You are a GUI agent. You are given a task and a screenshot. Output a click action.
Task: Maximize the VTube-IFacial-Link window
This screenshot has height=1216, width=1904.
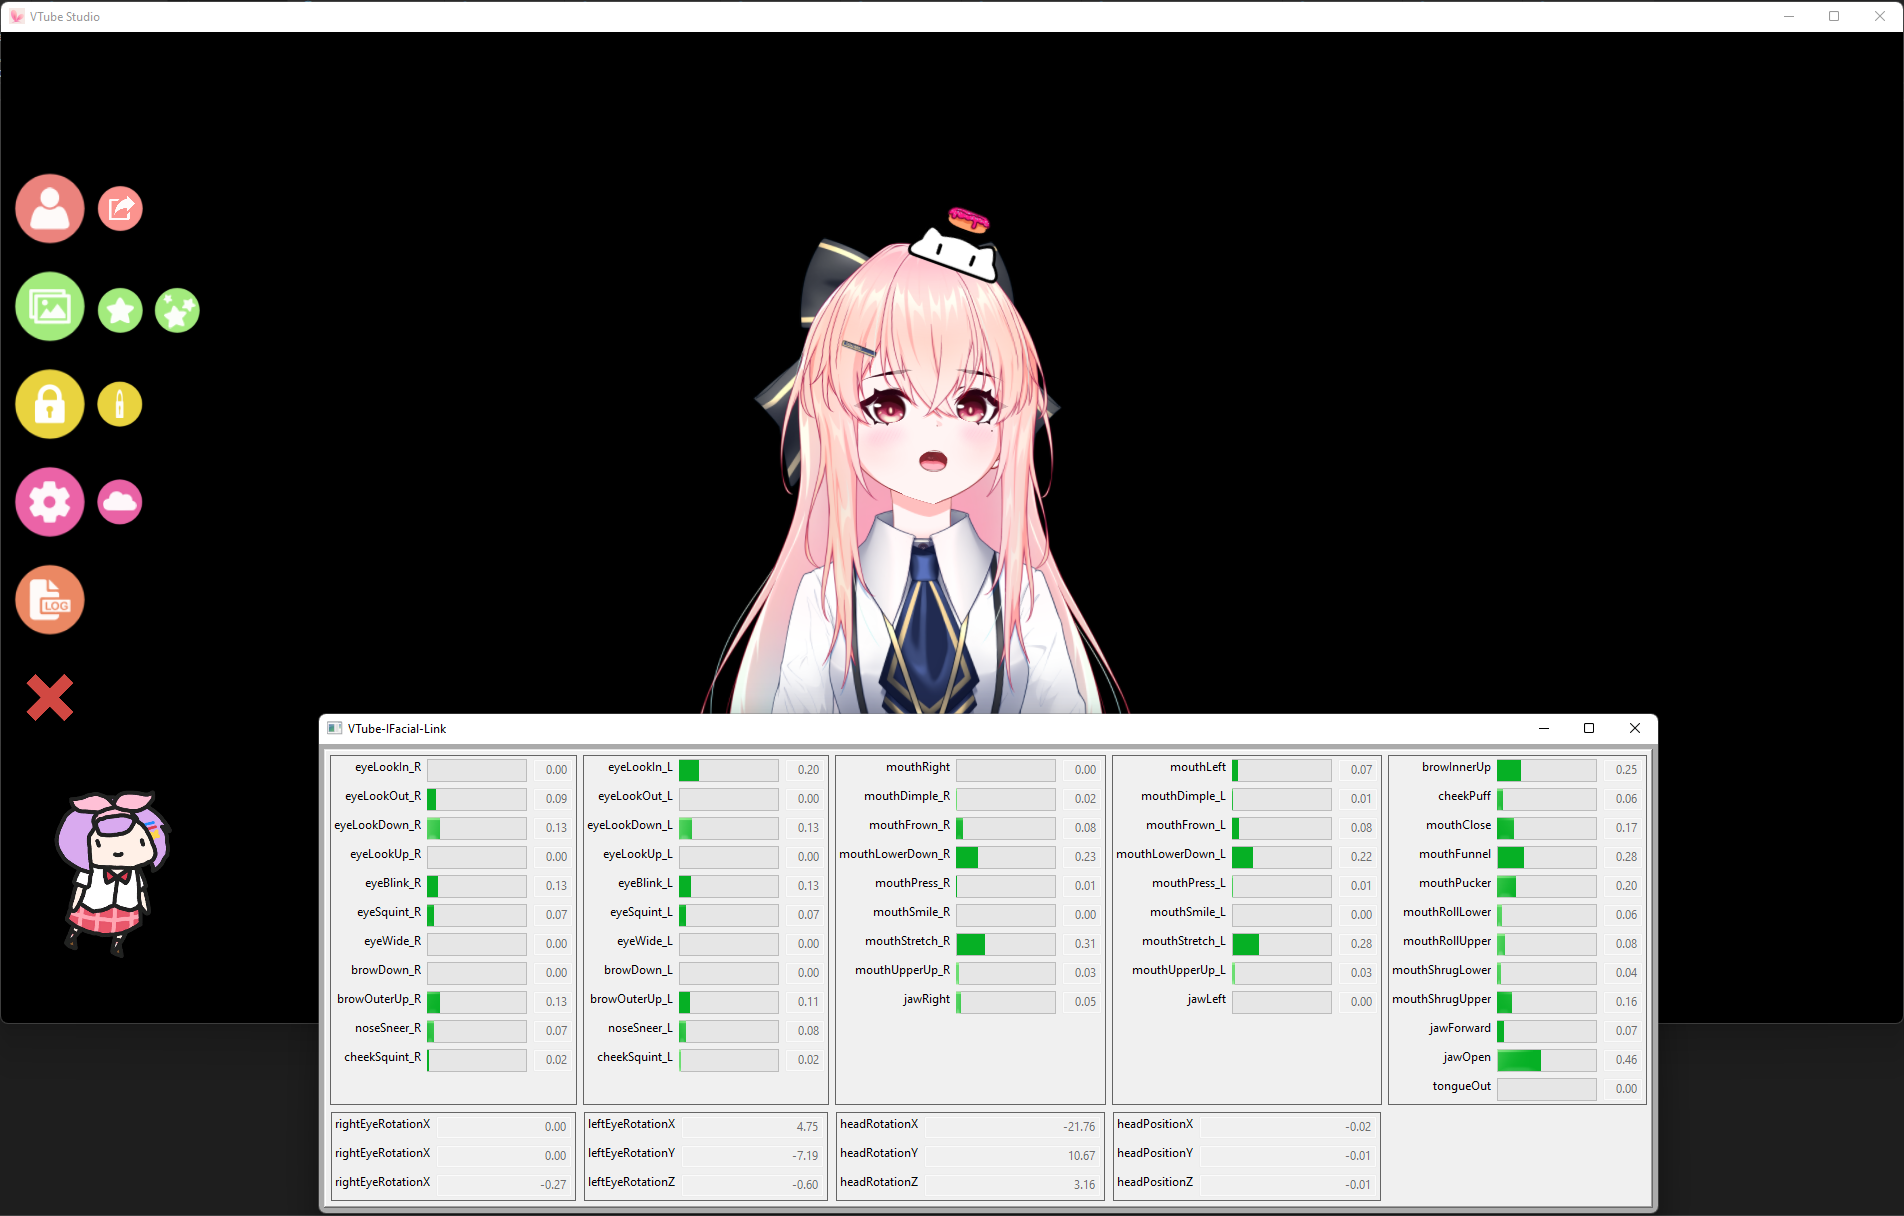pos(1589,728)
